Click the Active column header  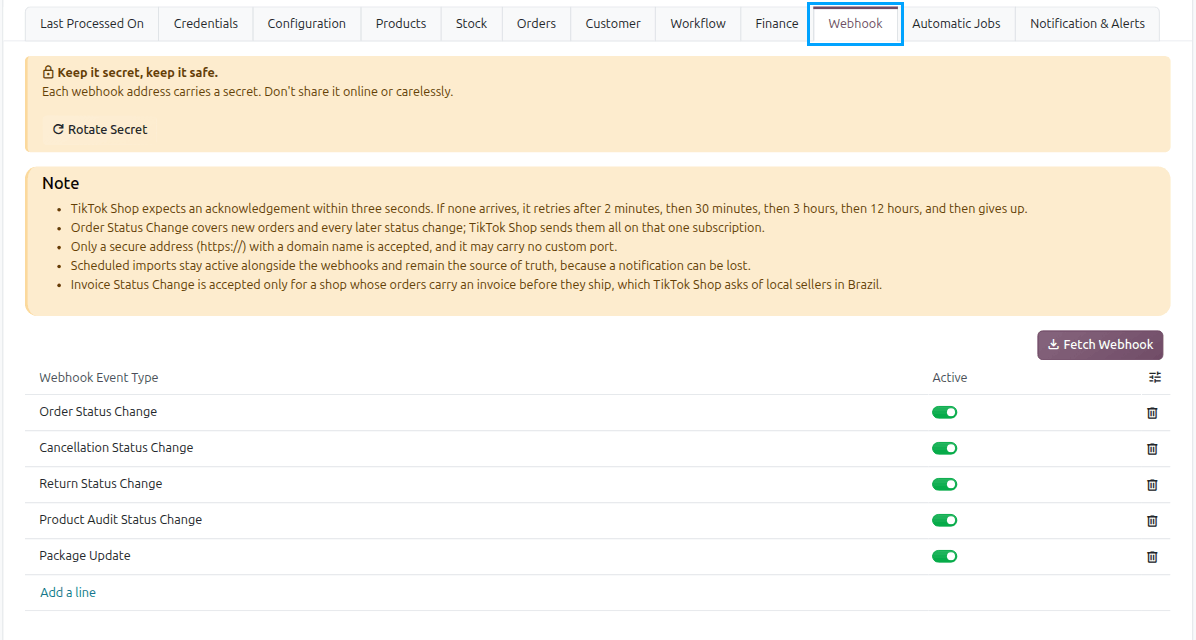950,378
